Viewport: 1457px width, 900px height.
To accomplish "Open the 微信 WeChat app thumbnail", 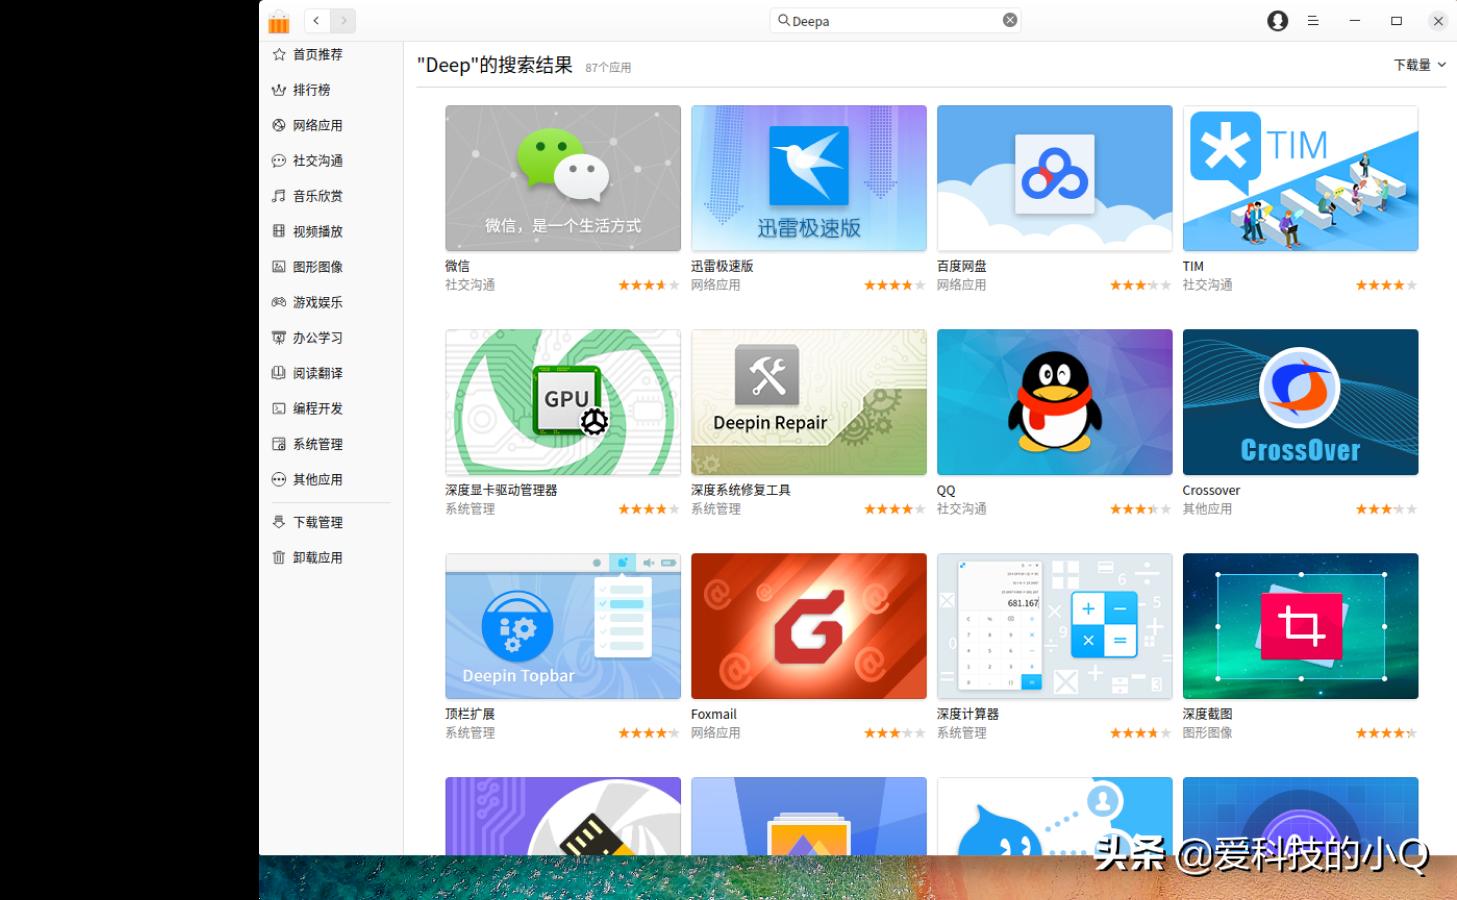I will pos(562,178).
